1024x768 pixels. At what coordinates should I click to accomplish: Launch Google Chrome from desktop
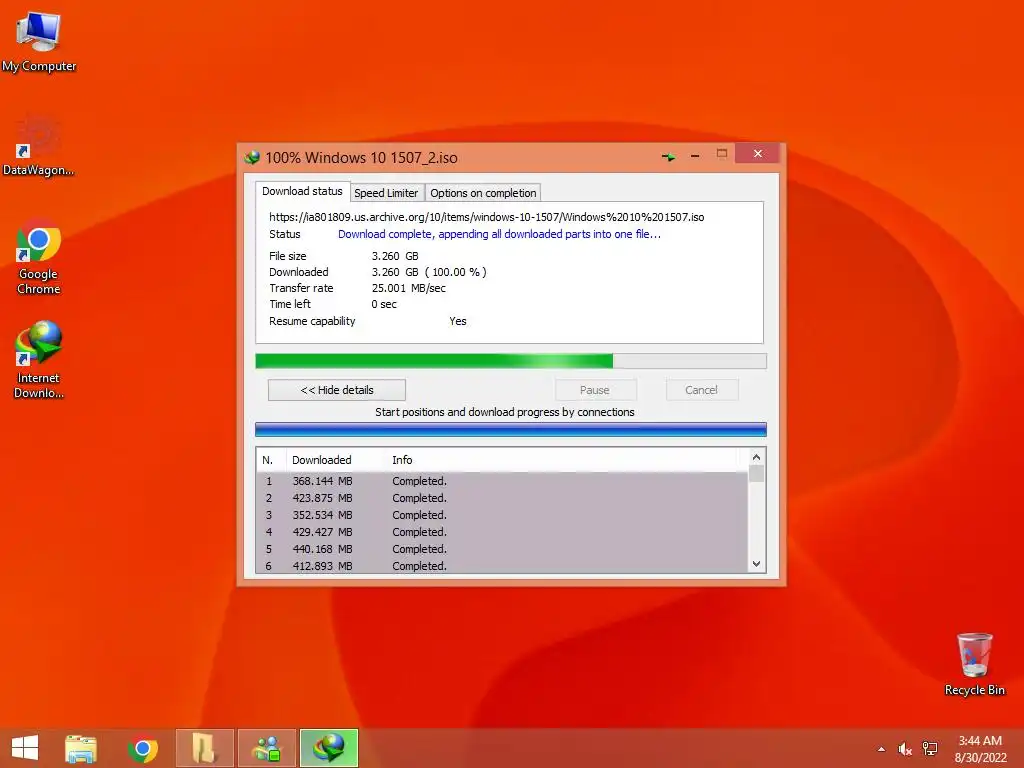coord(39,258)
